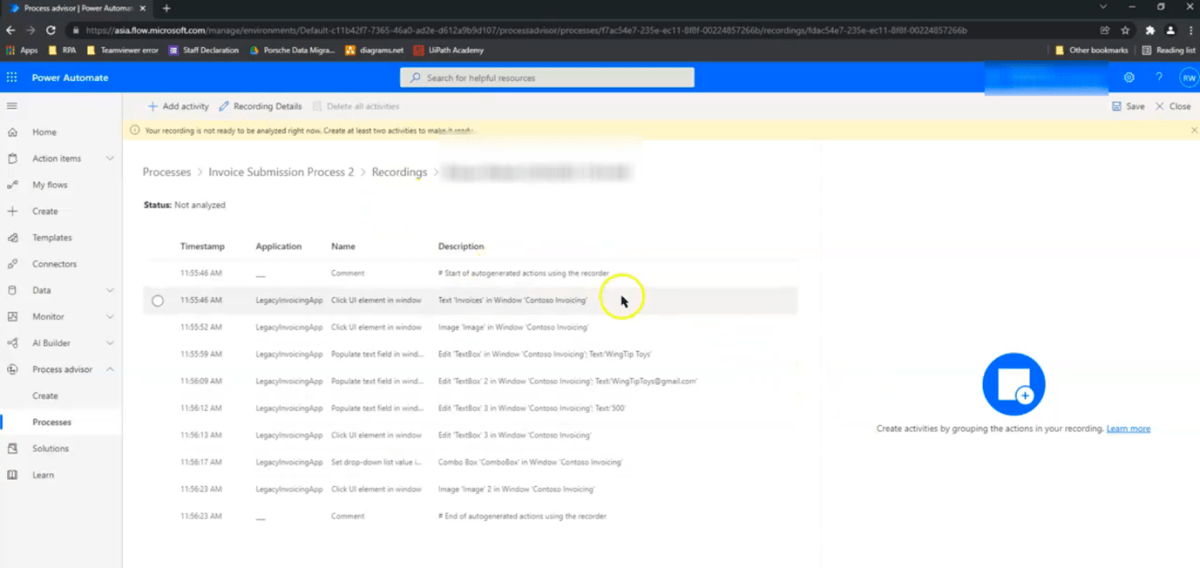The height and width of the screenshot is (568, 1200).
Task: Open the browser extensions puzzle icon
Action: (x=1150, y=30)
